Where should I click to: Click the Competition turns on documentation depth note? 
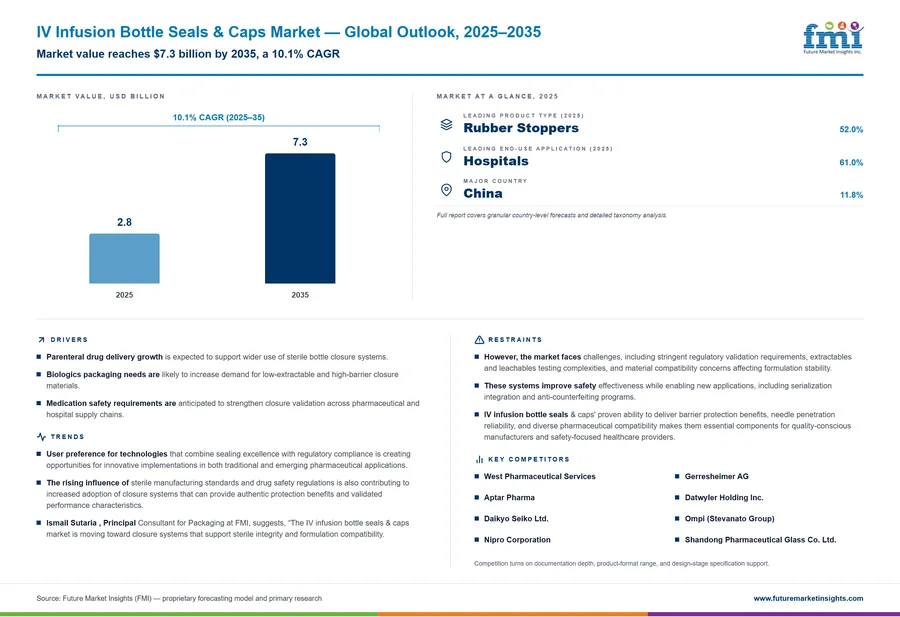pyautogui.click(x=622, y=564)
